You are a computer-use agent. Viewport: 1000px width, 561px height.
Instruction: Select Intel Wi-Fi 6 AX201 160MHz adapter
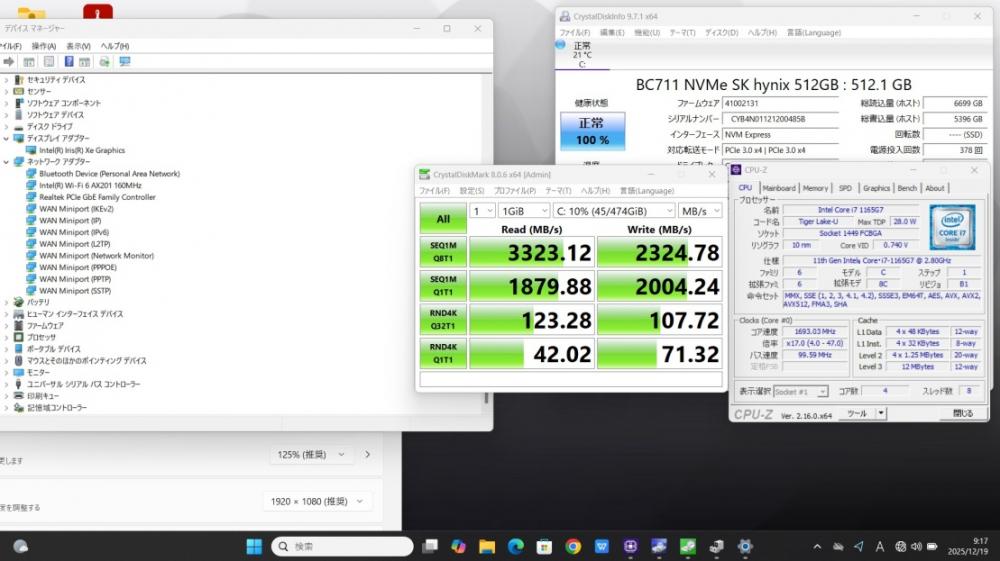(89, 185)
